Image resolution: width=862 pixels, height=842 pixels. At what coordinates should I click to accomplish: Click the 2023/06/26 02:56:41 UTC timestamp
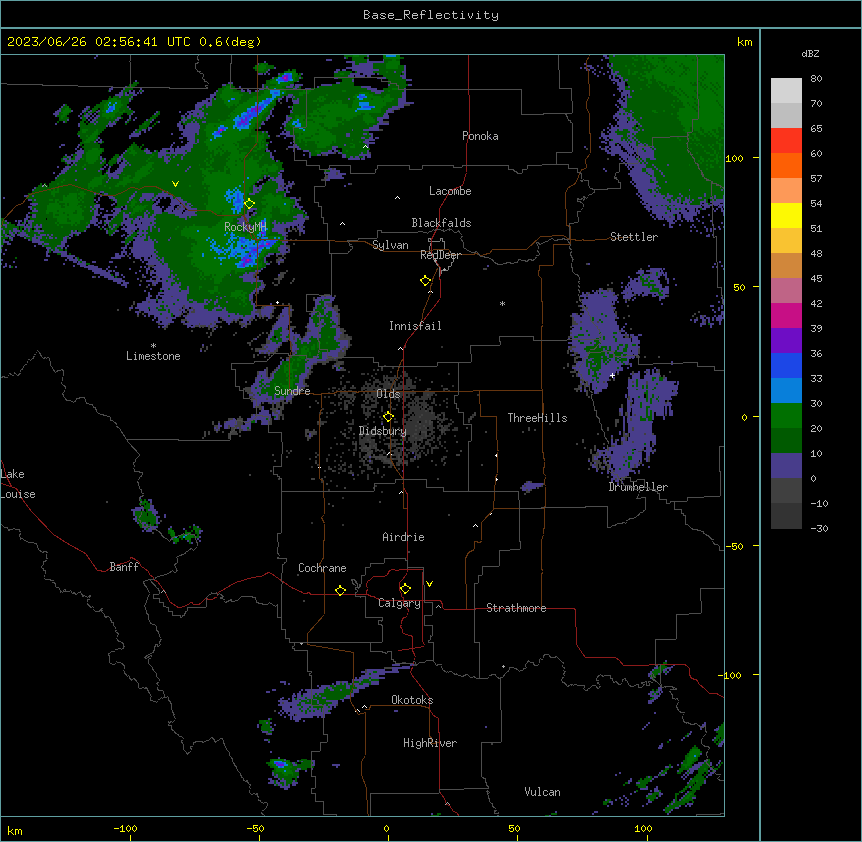pyautogui.click(x=99, y=42)
